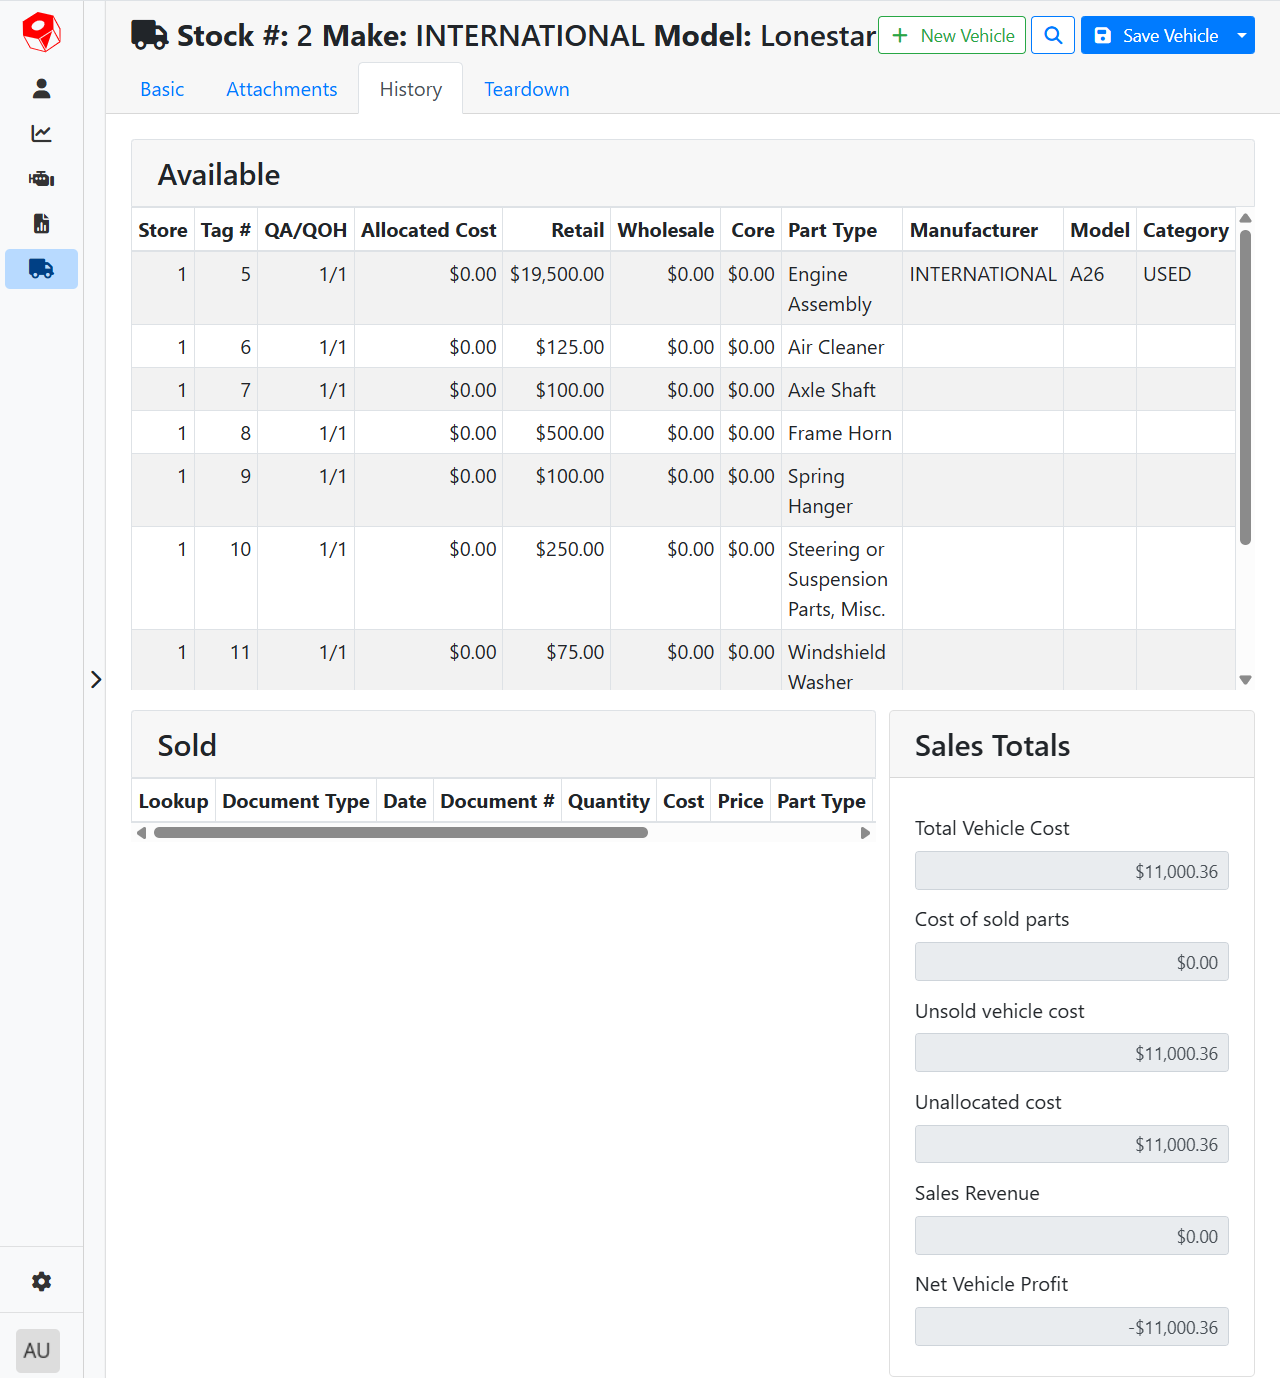The image size is (1280, 1378).
Task: Open the Save Vehicle dropdown caret
Action: 1242,36
